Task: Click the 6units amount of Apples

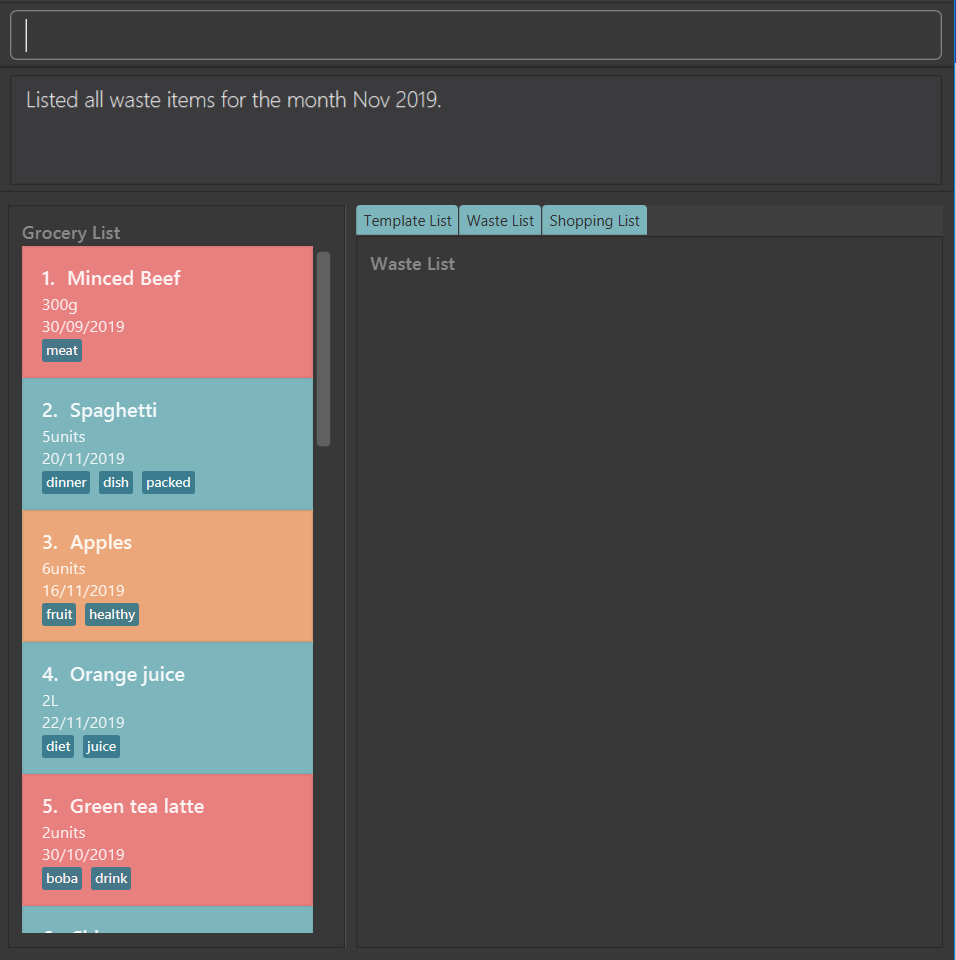Action: pyautogui.click(x=64, y=569)
